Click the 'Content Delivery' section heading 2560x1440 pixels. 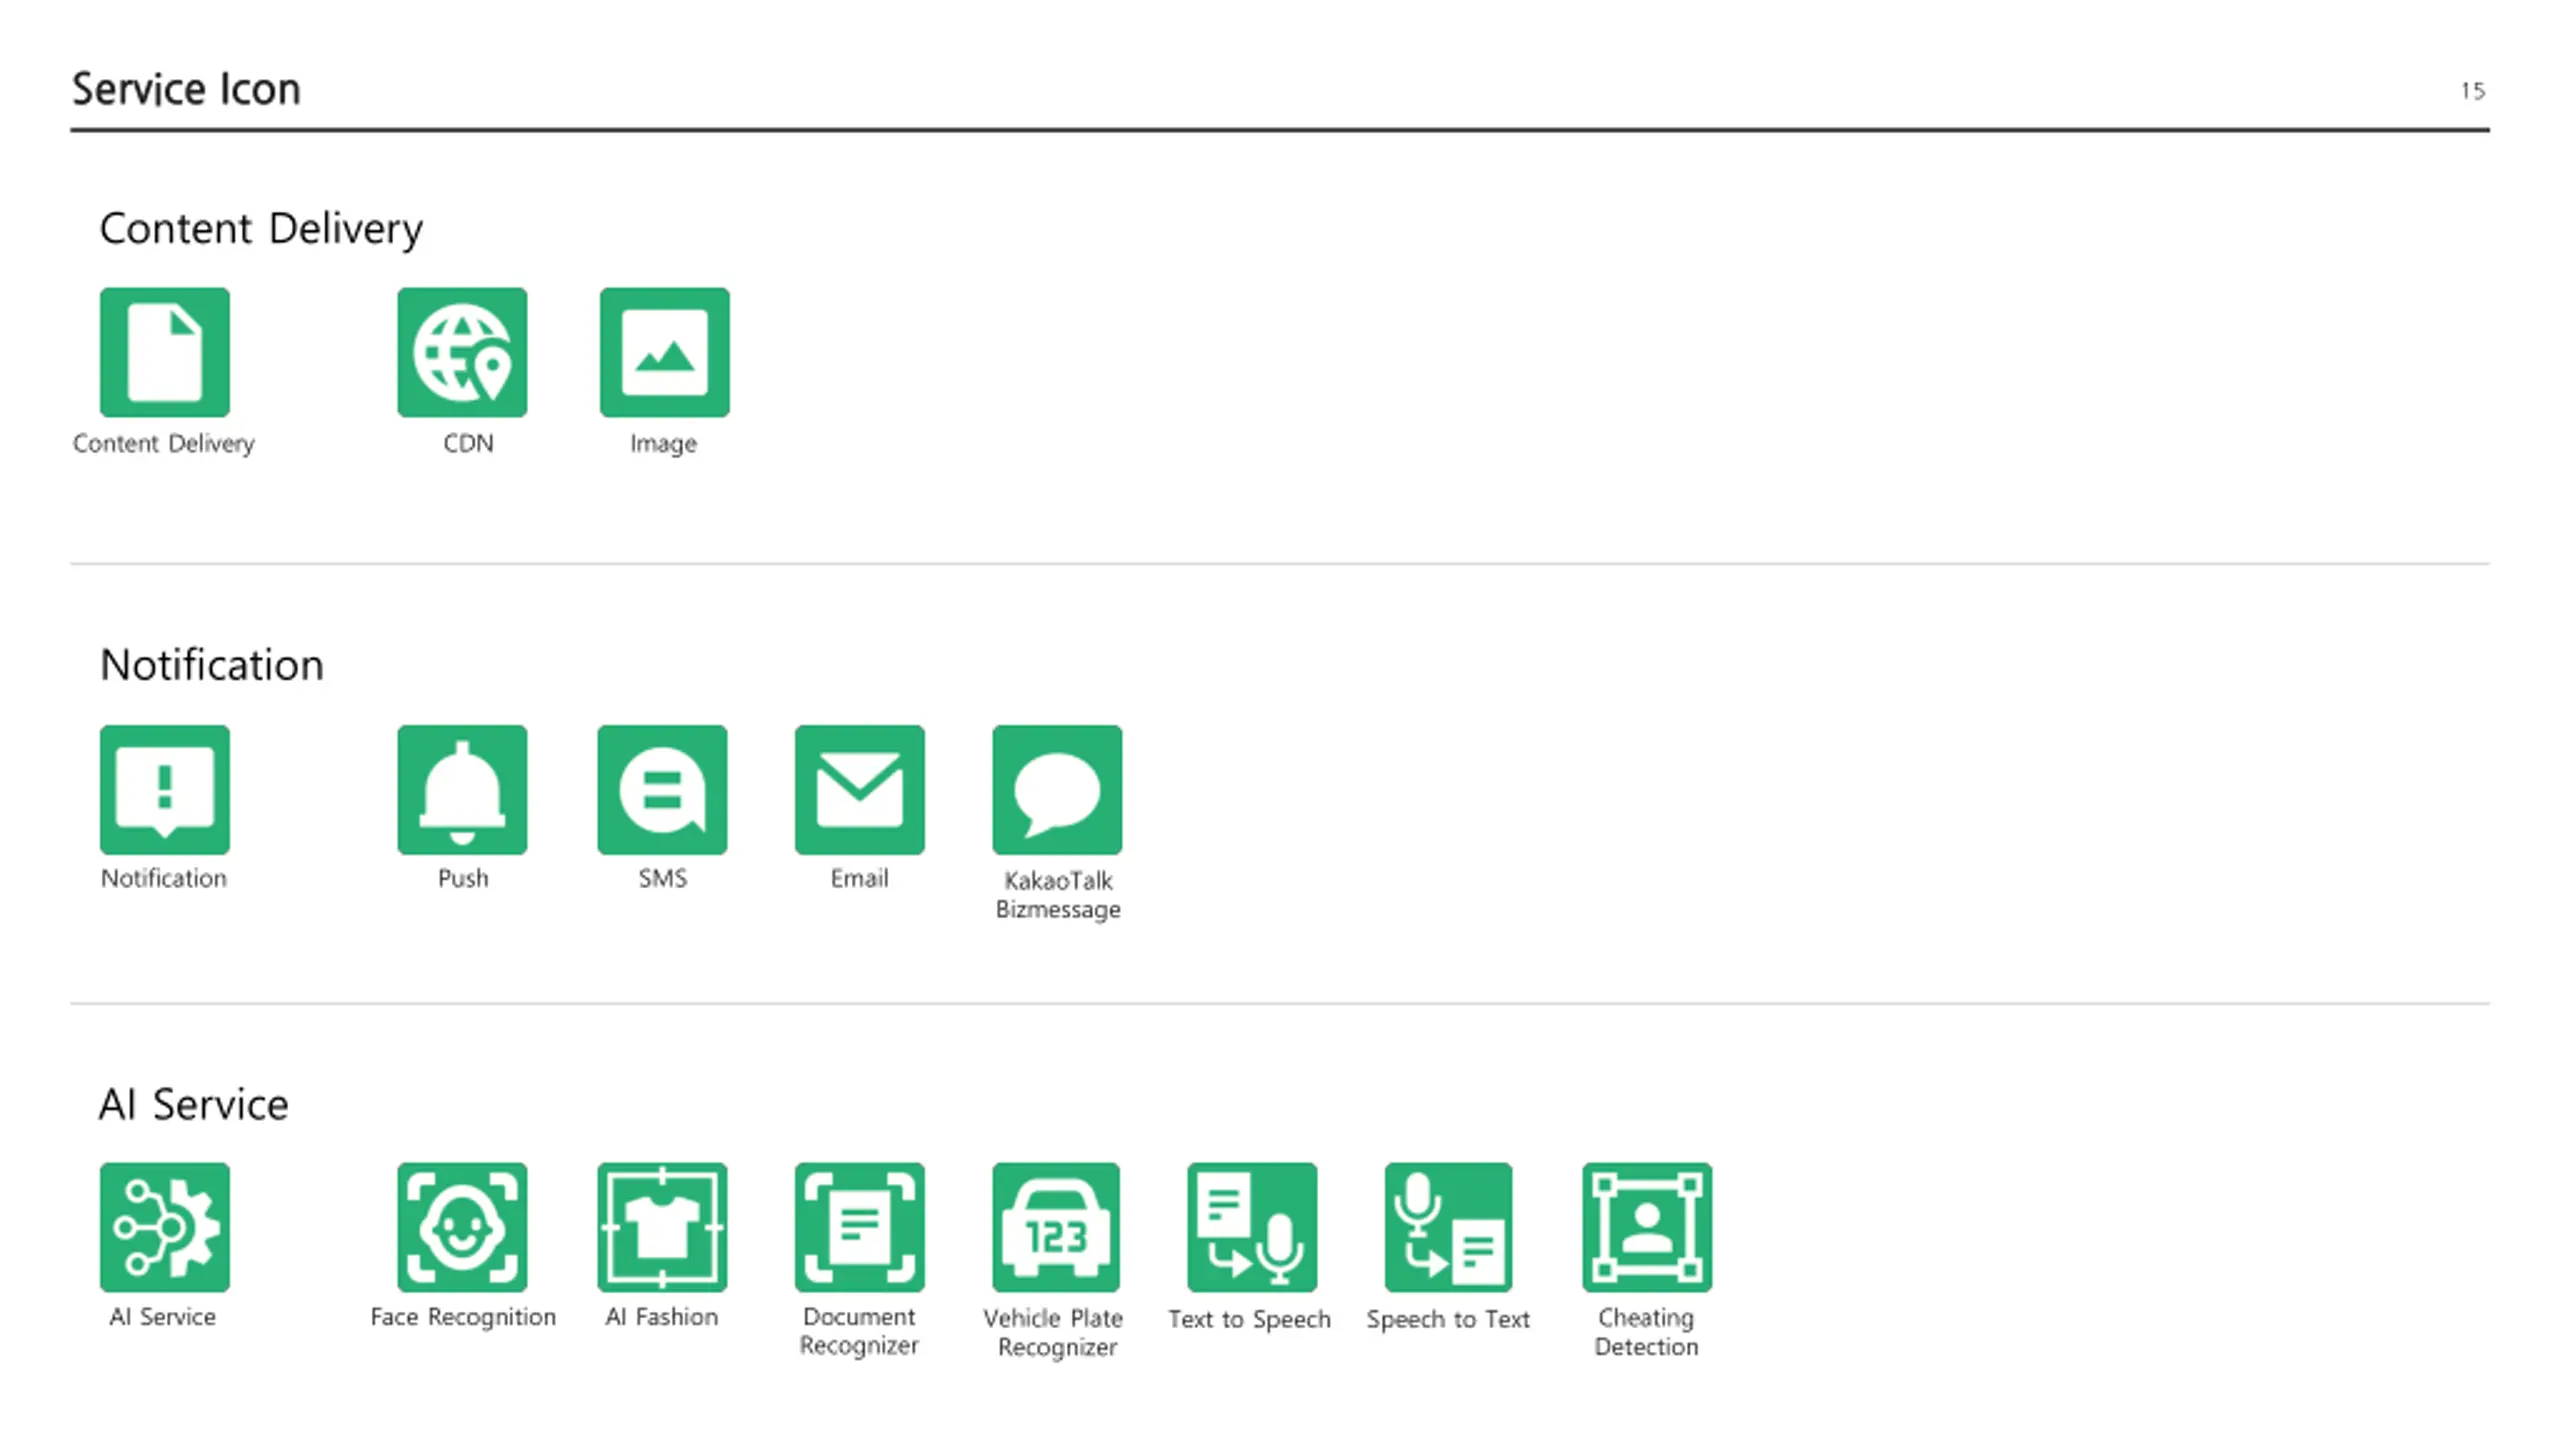(x=261, y=229)
